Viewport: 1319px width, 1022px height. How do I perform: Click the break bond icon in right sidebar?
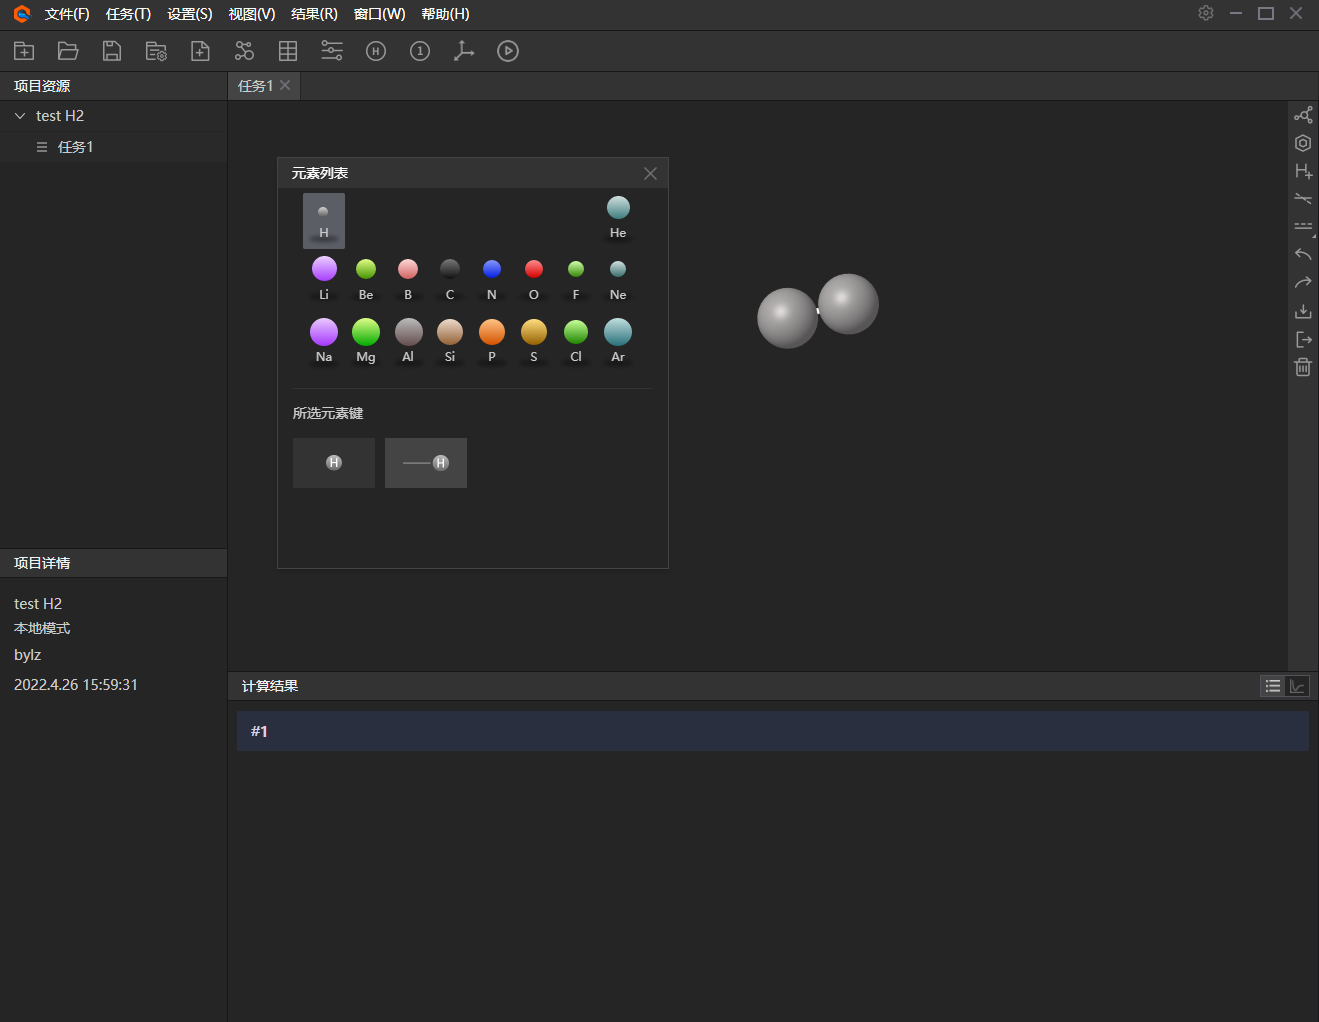click(1303, 199)
